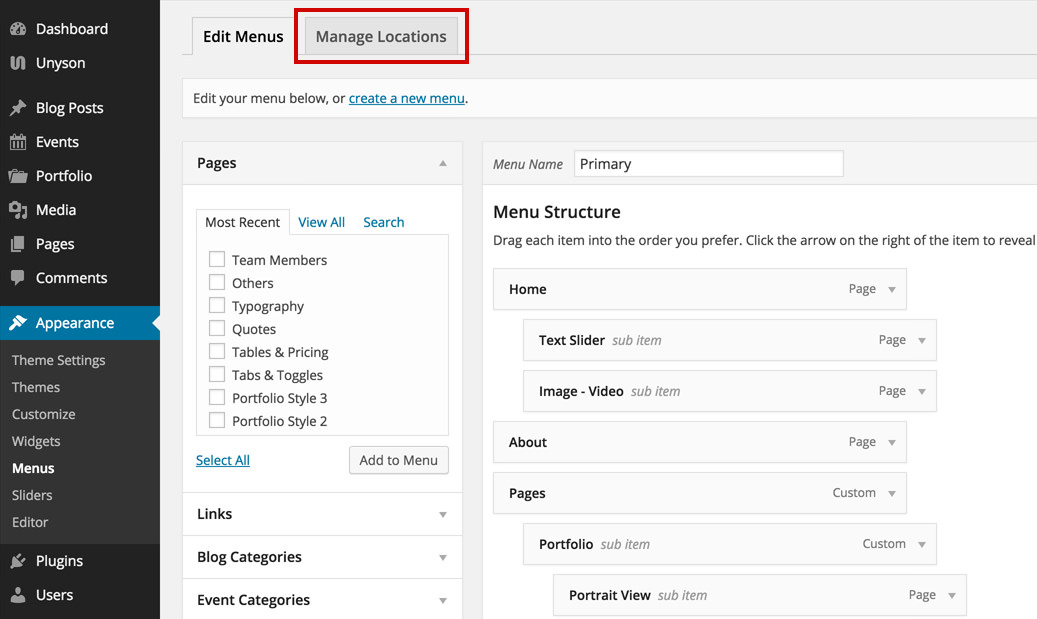Check the Others page checkbox
Viewport: 1037px width, 619px height.
coord(217,282)
